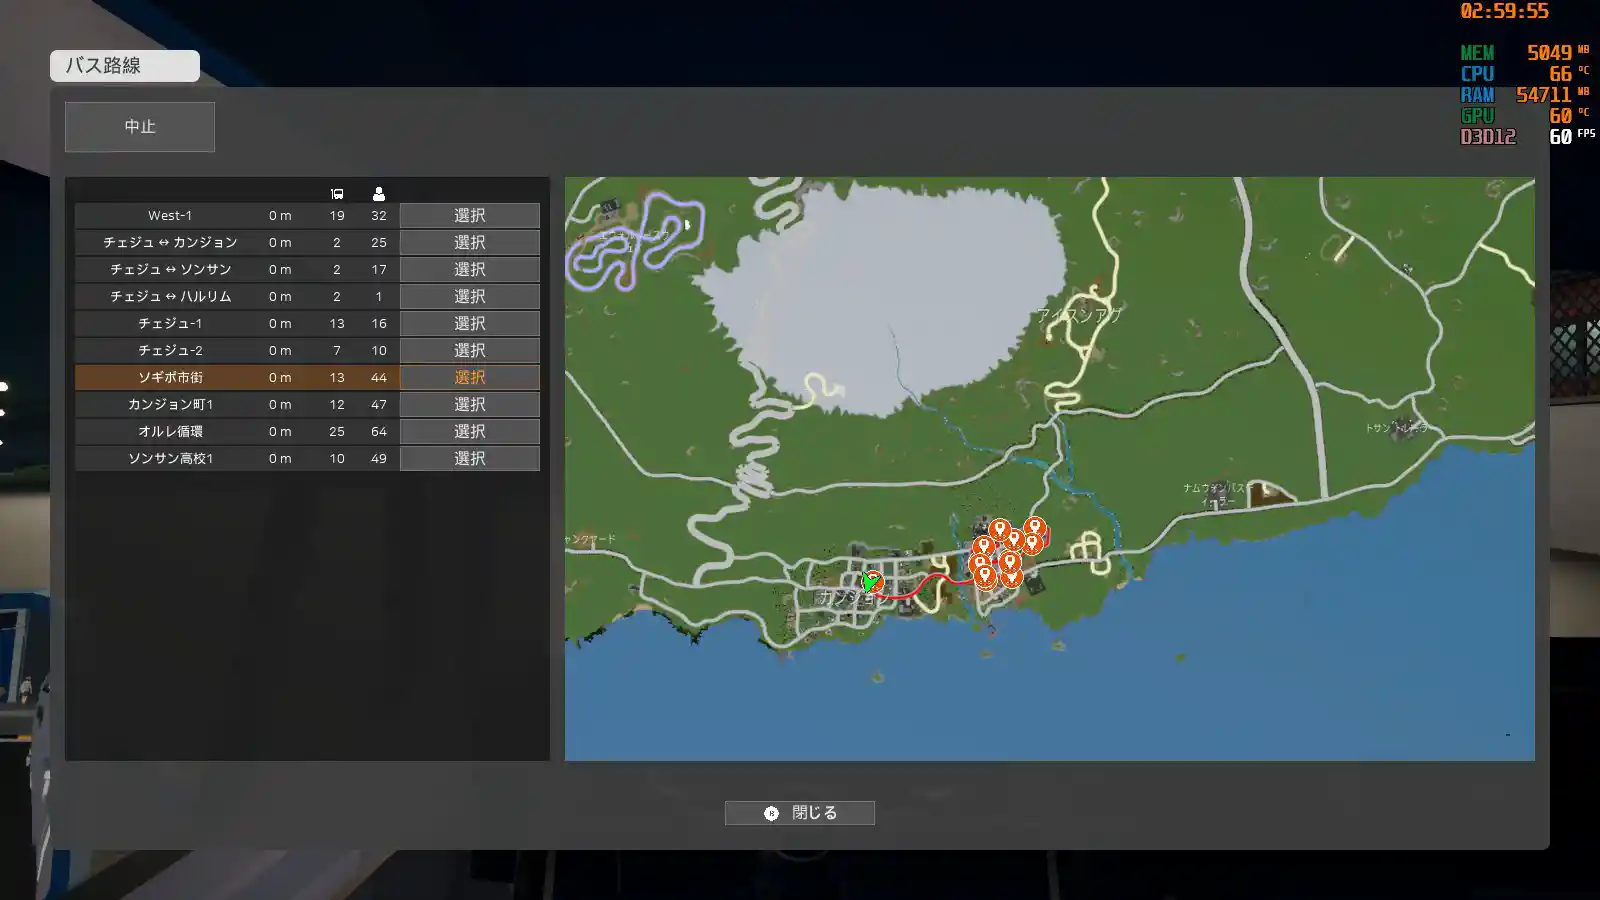Click the purple race track on map
1600x900 pixels.
pos(640,240)
